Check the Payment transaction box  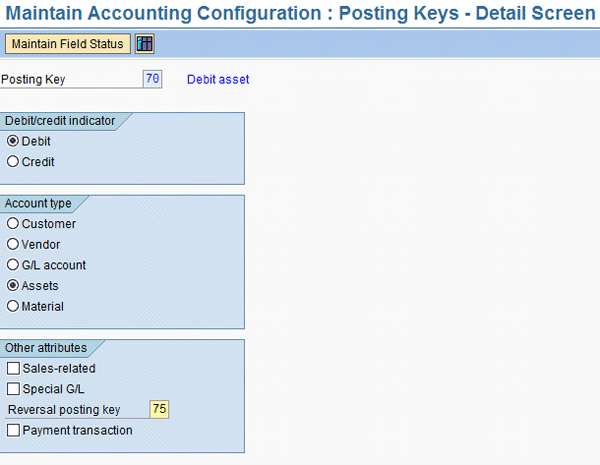(x=14, y=431)
